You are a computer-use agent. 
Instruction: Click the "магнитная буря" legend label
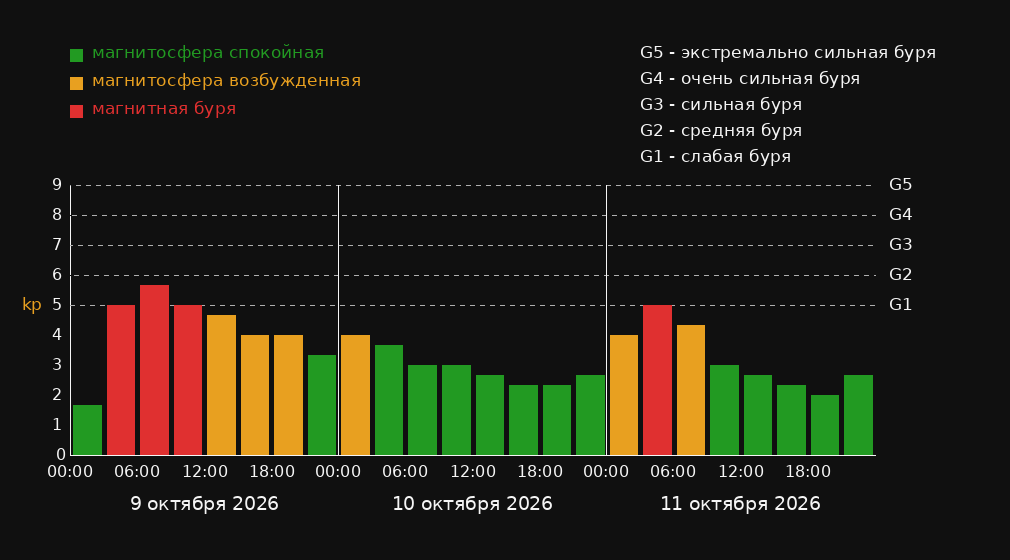[164, 109]
